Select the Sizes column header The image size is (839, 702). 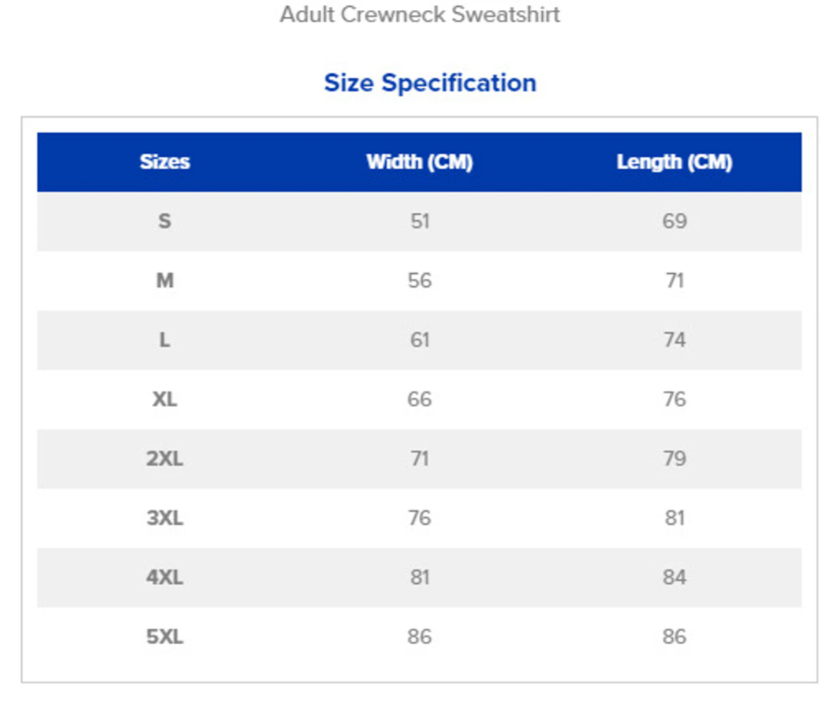[x=165, y=162]
